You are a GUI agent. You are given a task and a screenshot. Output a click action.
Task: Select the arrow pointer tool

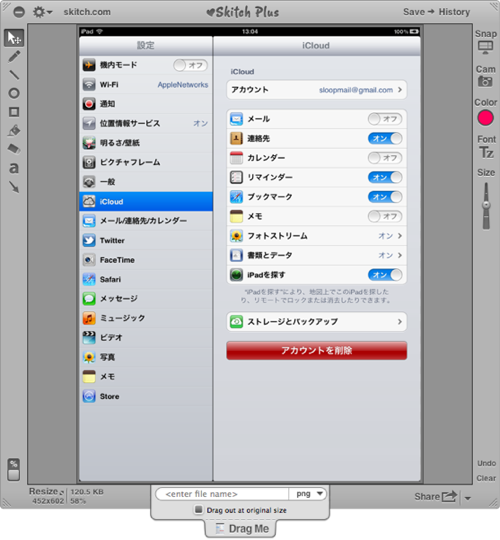(14, 38)
